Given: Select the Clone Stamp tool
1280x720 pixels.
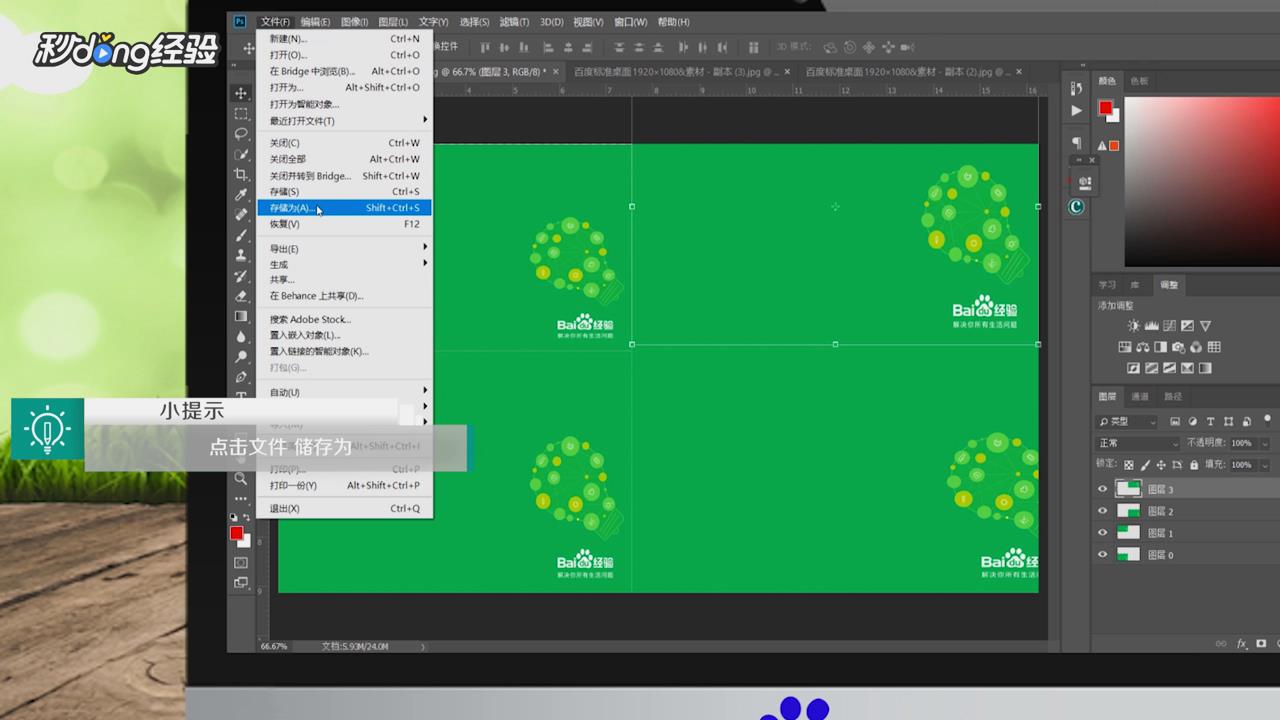Looking at the screenshot, I should [241, 255].
